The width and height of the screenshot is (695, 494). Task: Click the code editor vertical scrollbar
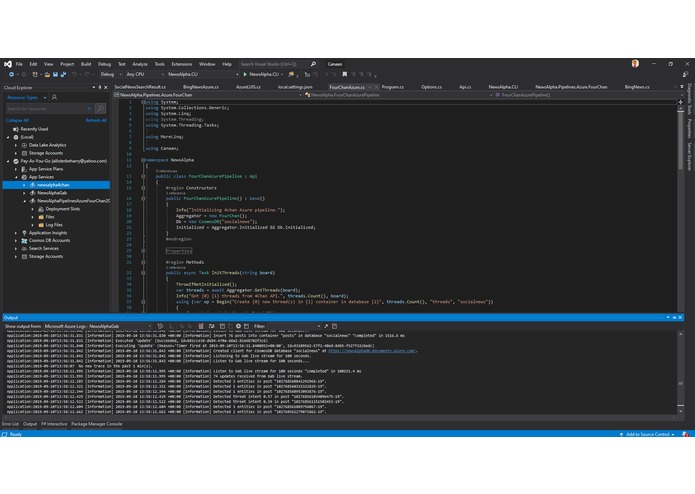point(680,207)
